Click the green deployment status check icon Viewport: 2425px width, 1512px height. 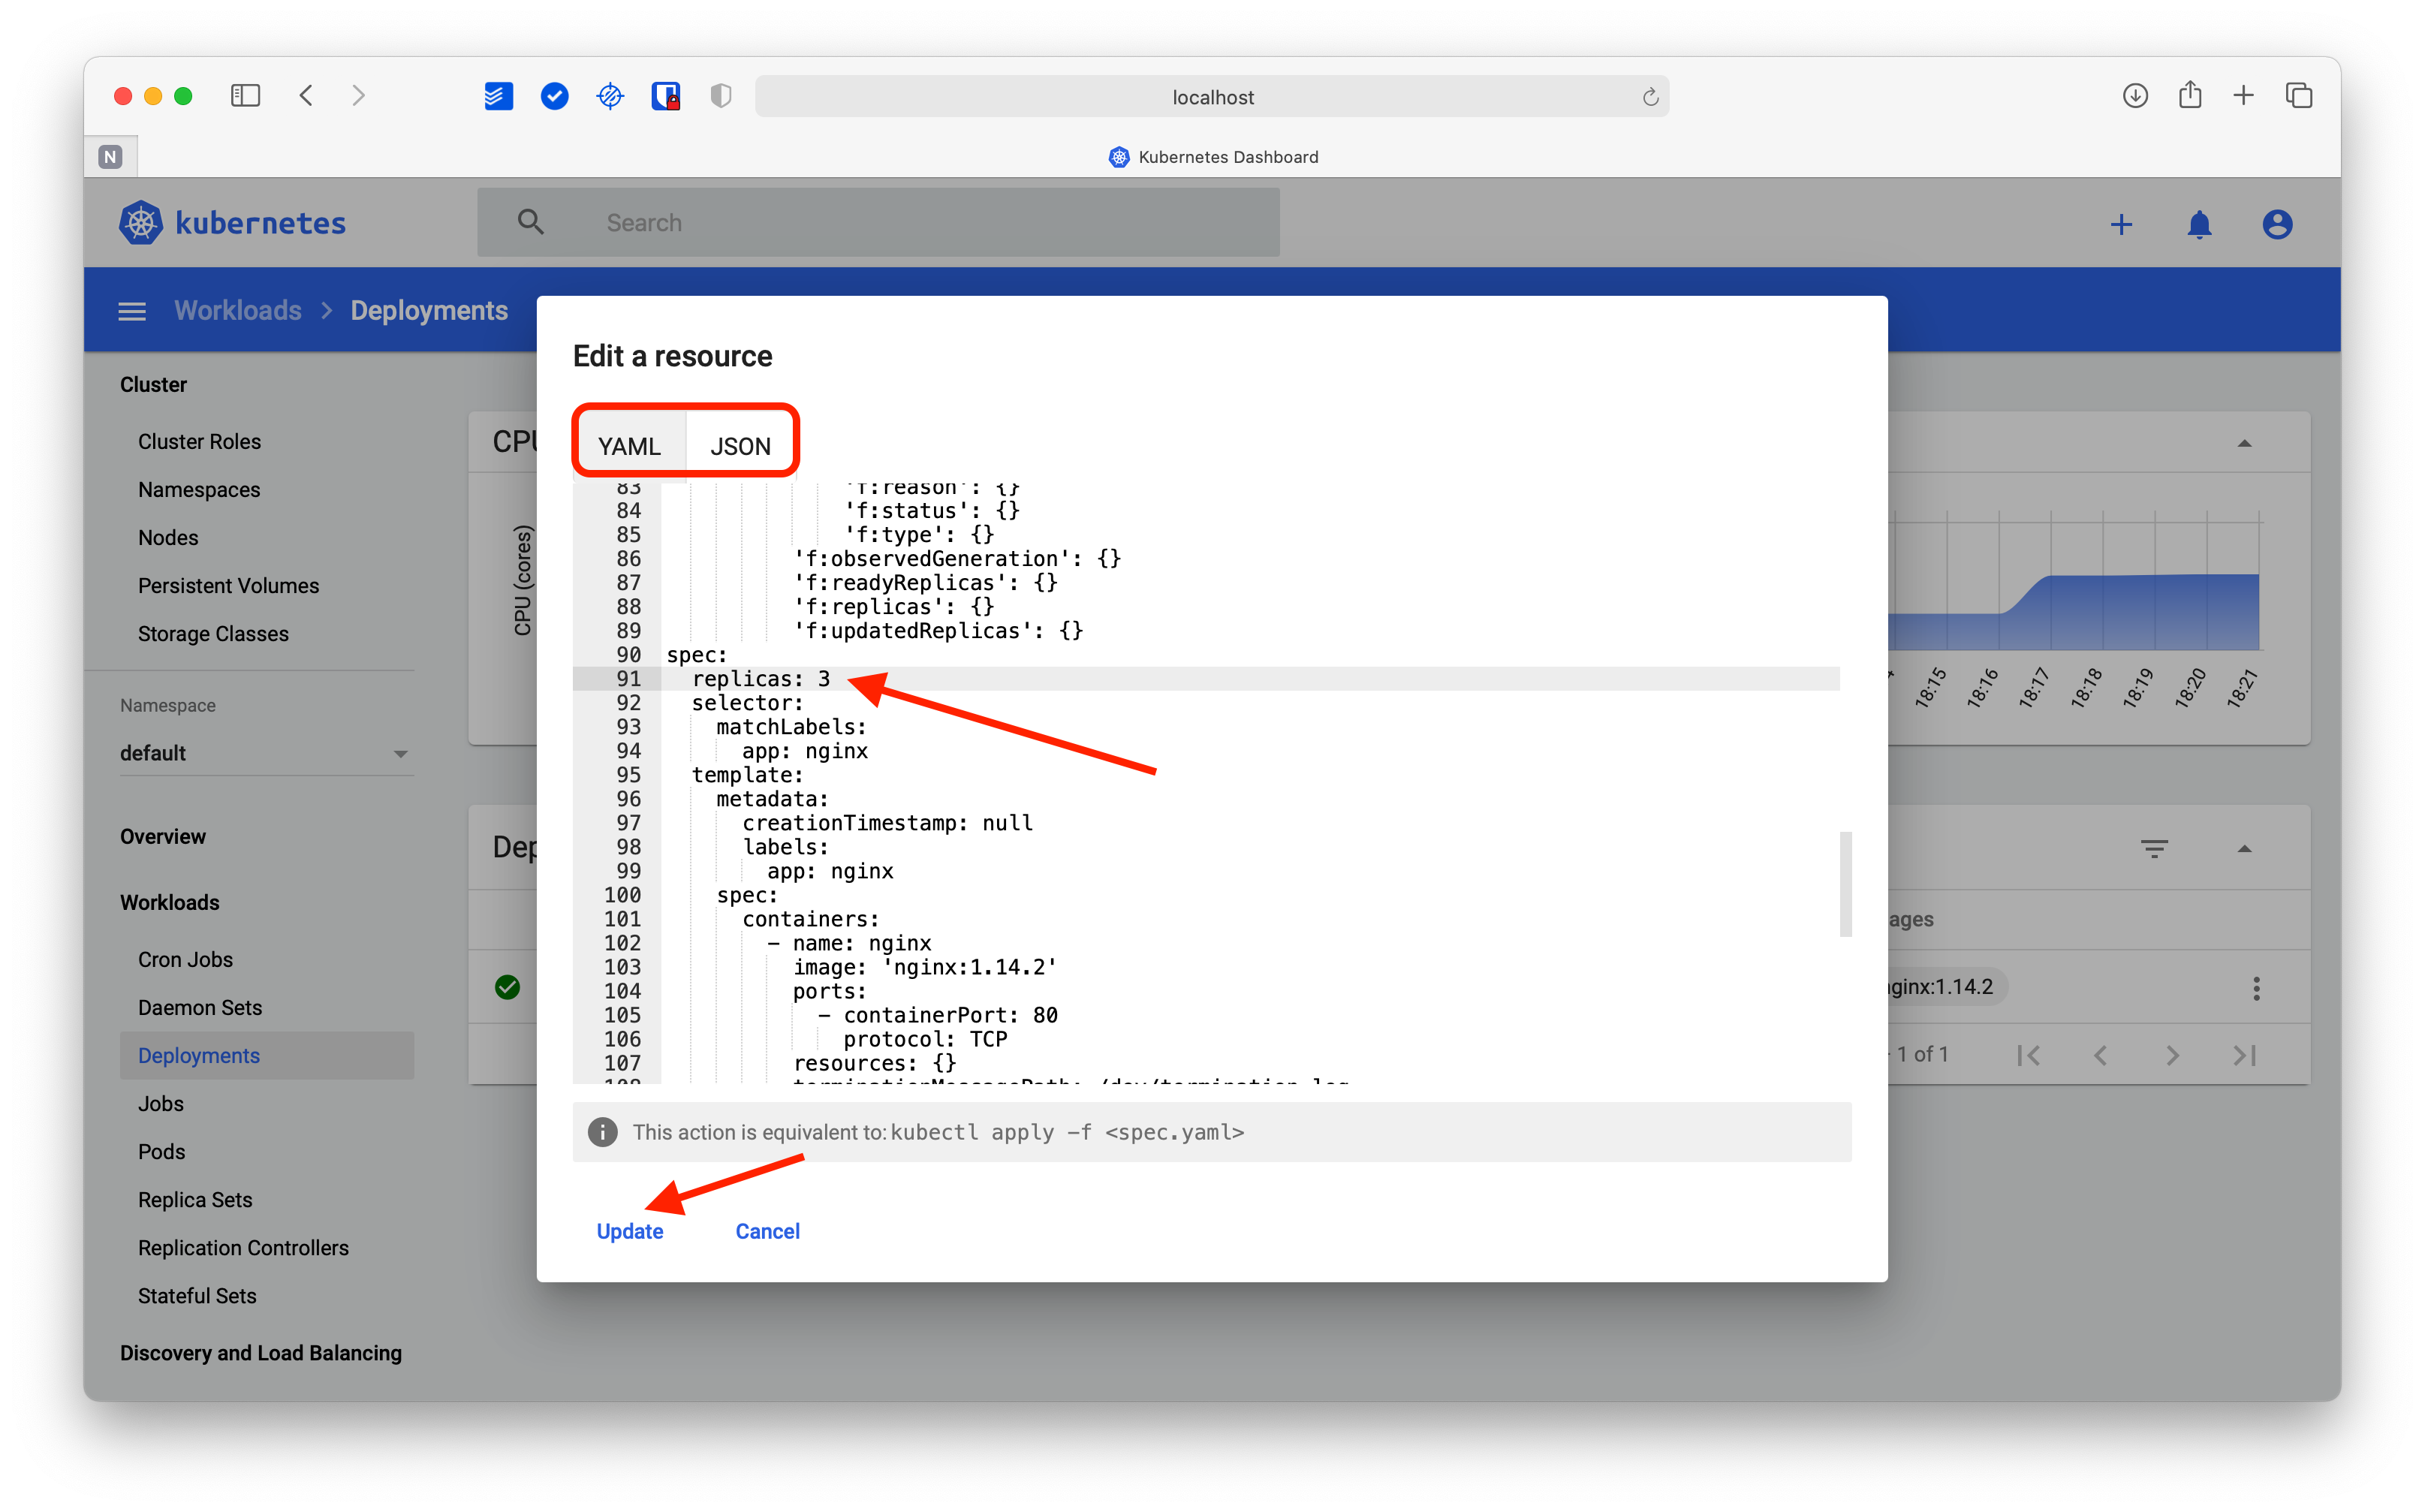click(508, 987)
